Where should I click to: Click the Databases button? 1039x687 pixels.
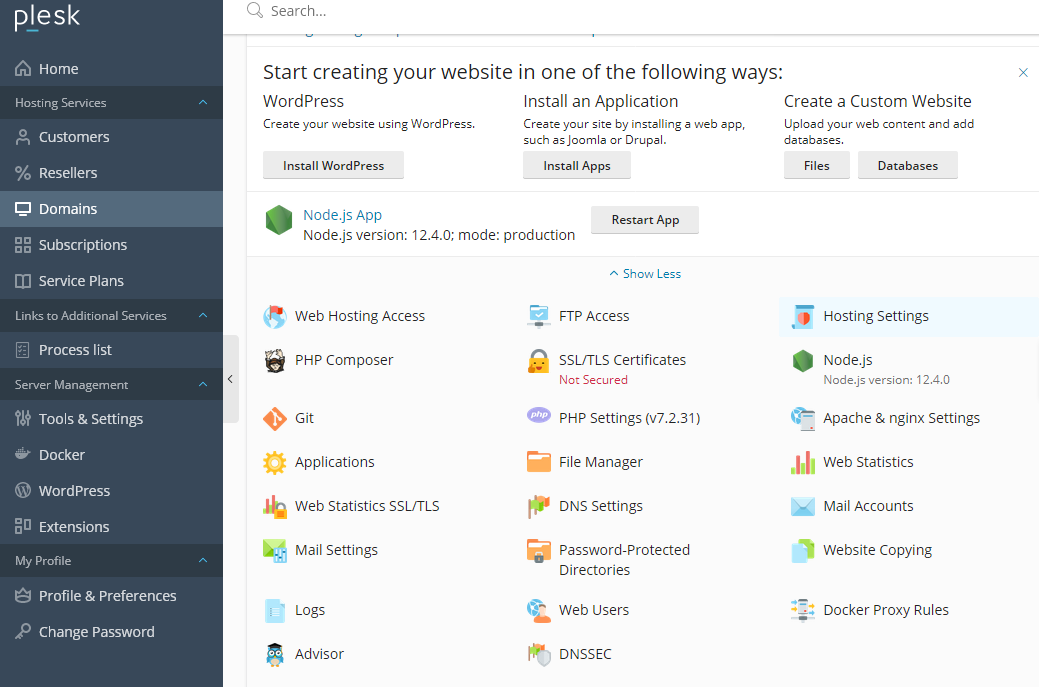coord(908,166)
